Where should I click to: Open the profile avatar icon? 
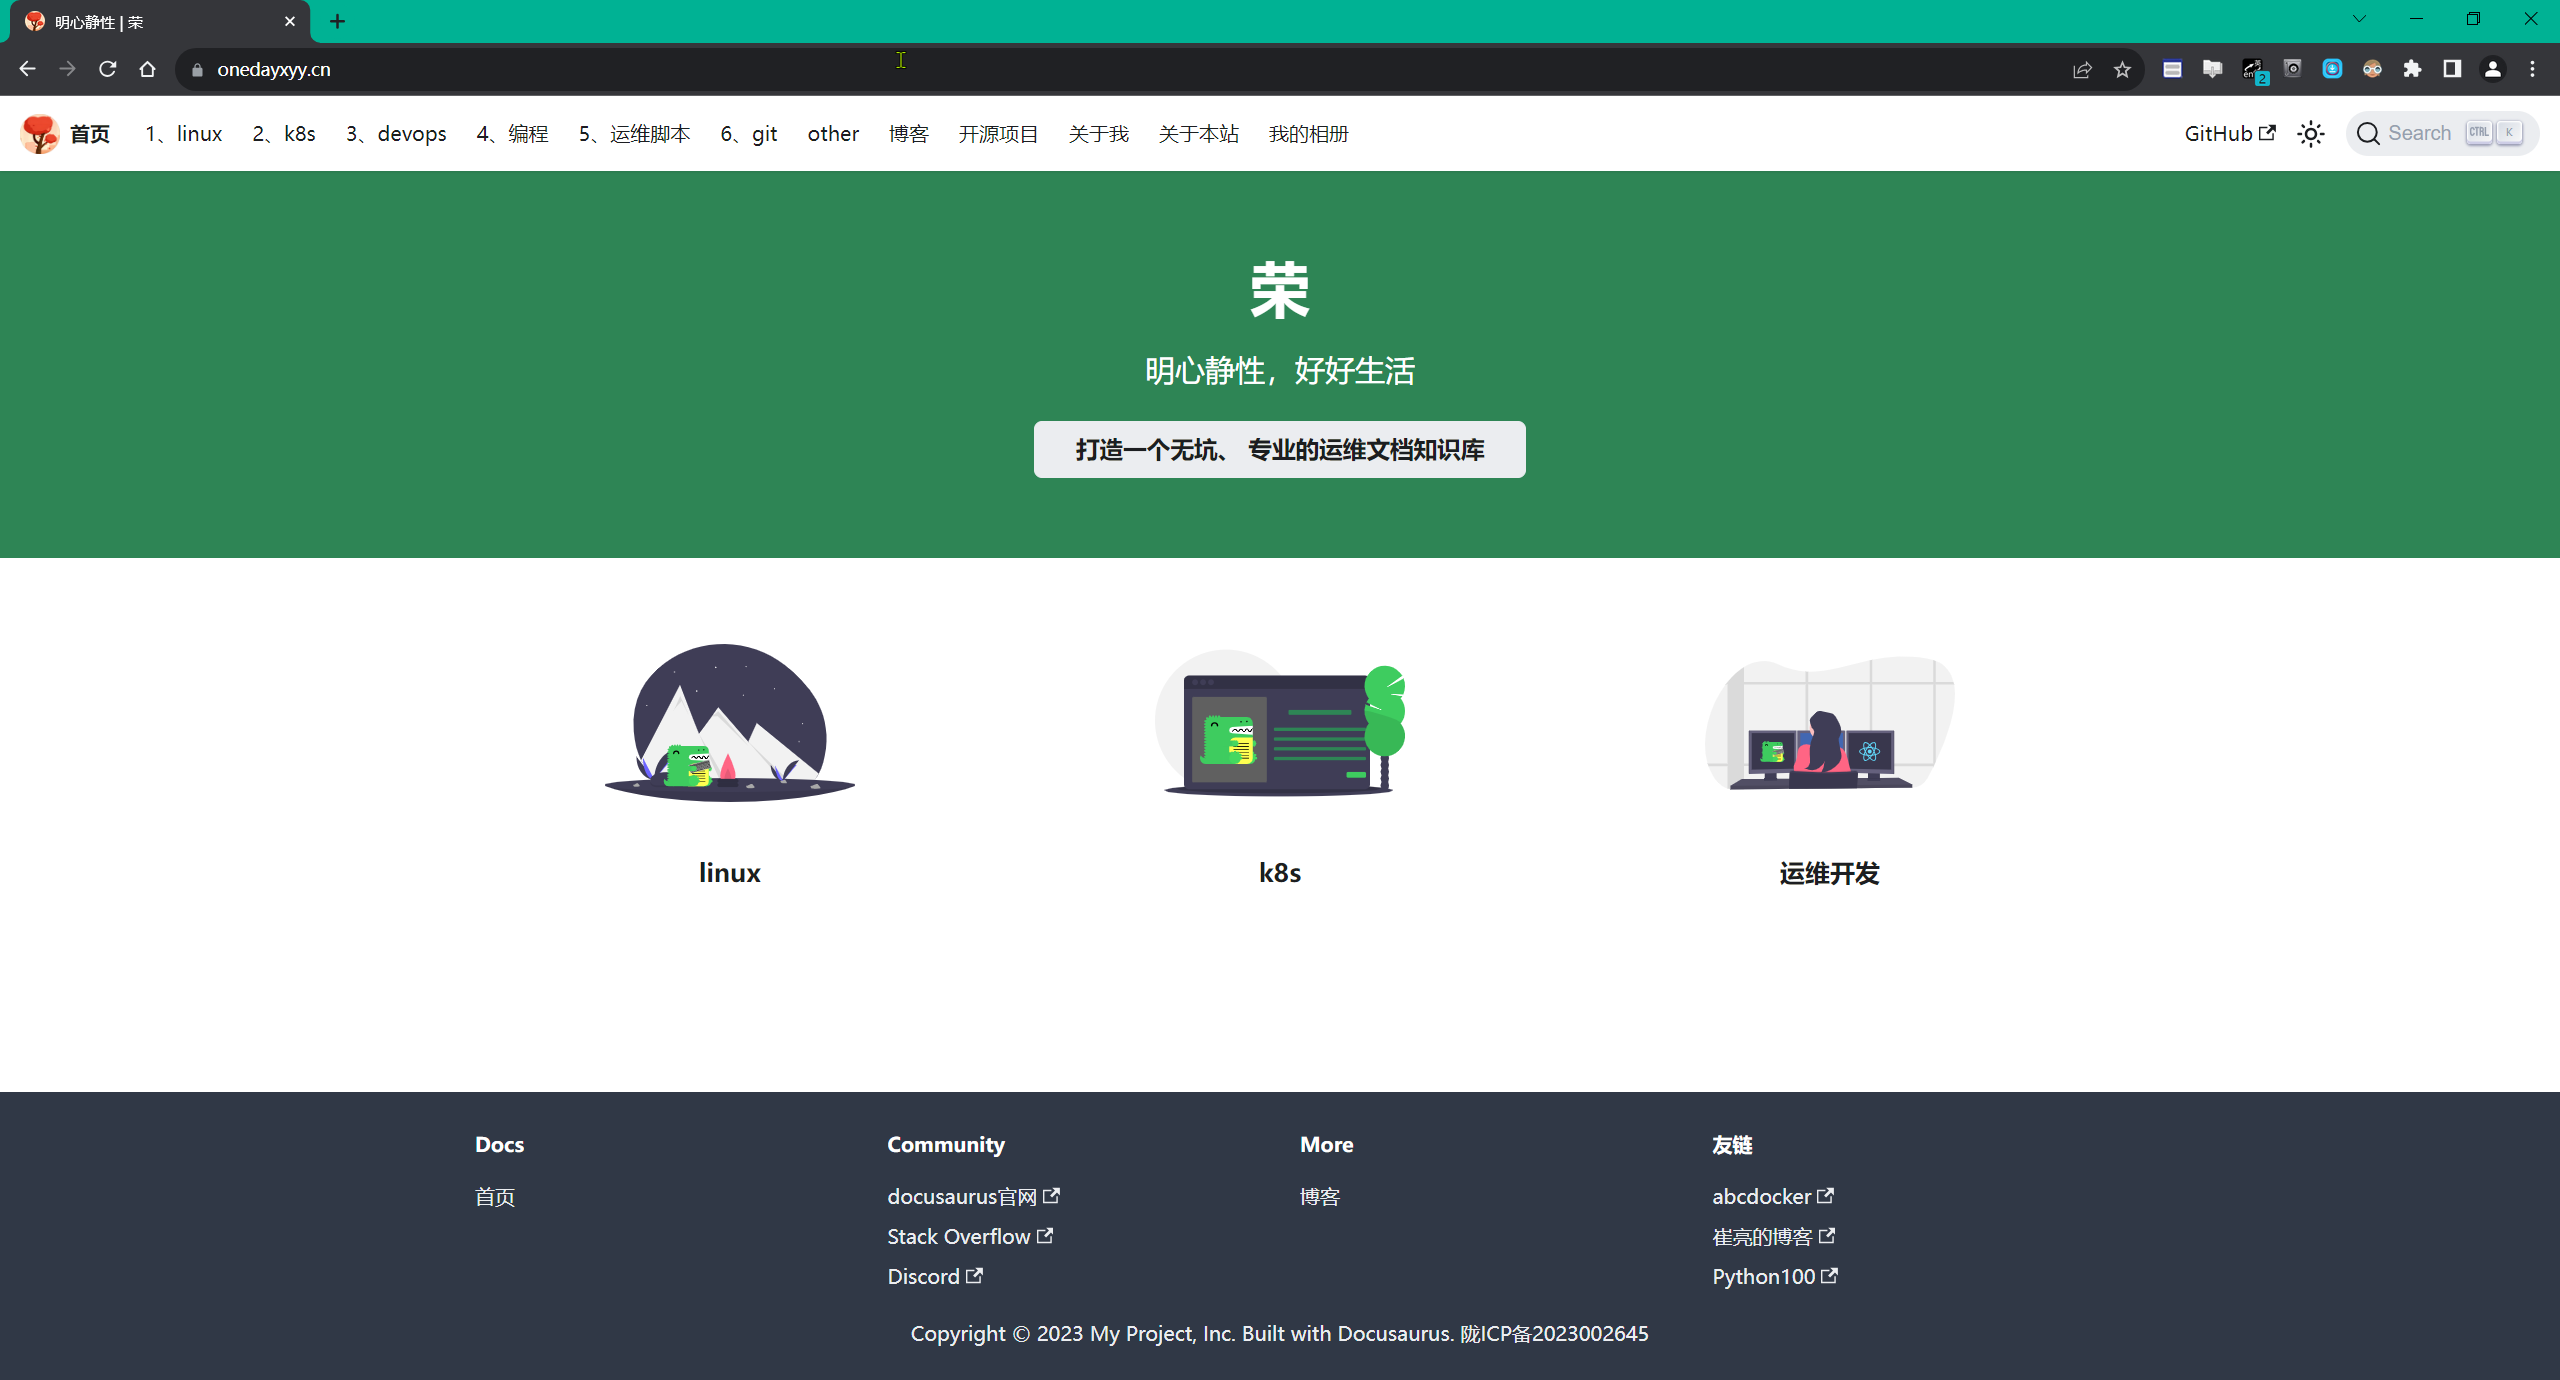click(2492, 69)
